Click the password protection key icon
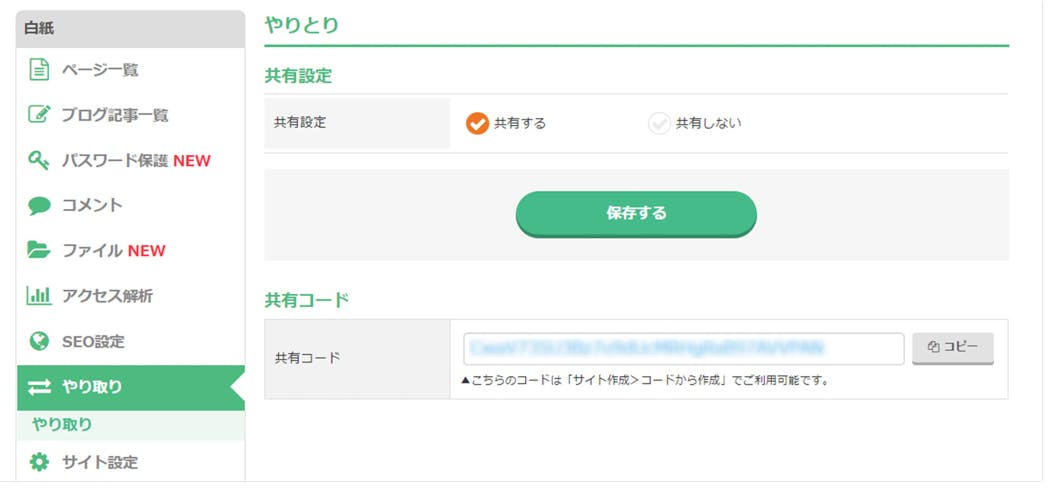Screen dimensions: 1059x497 pos(39,160)
